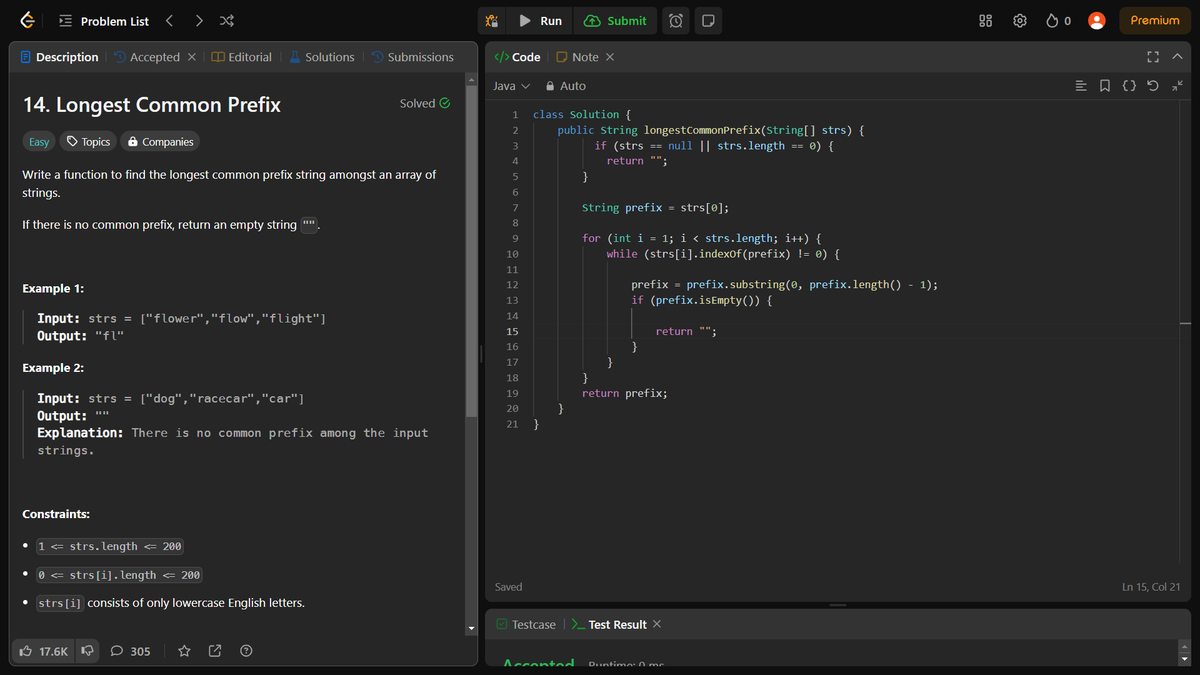This screenshot has width=1200, height=675.
Task: Click the 'Ln 15, Col 21' status text
Action: [1151, 587]
